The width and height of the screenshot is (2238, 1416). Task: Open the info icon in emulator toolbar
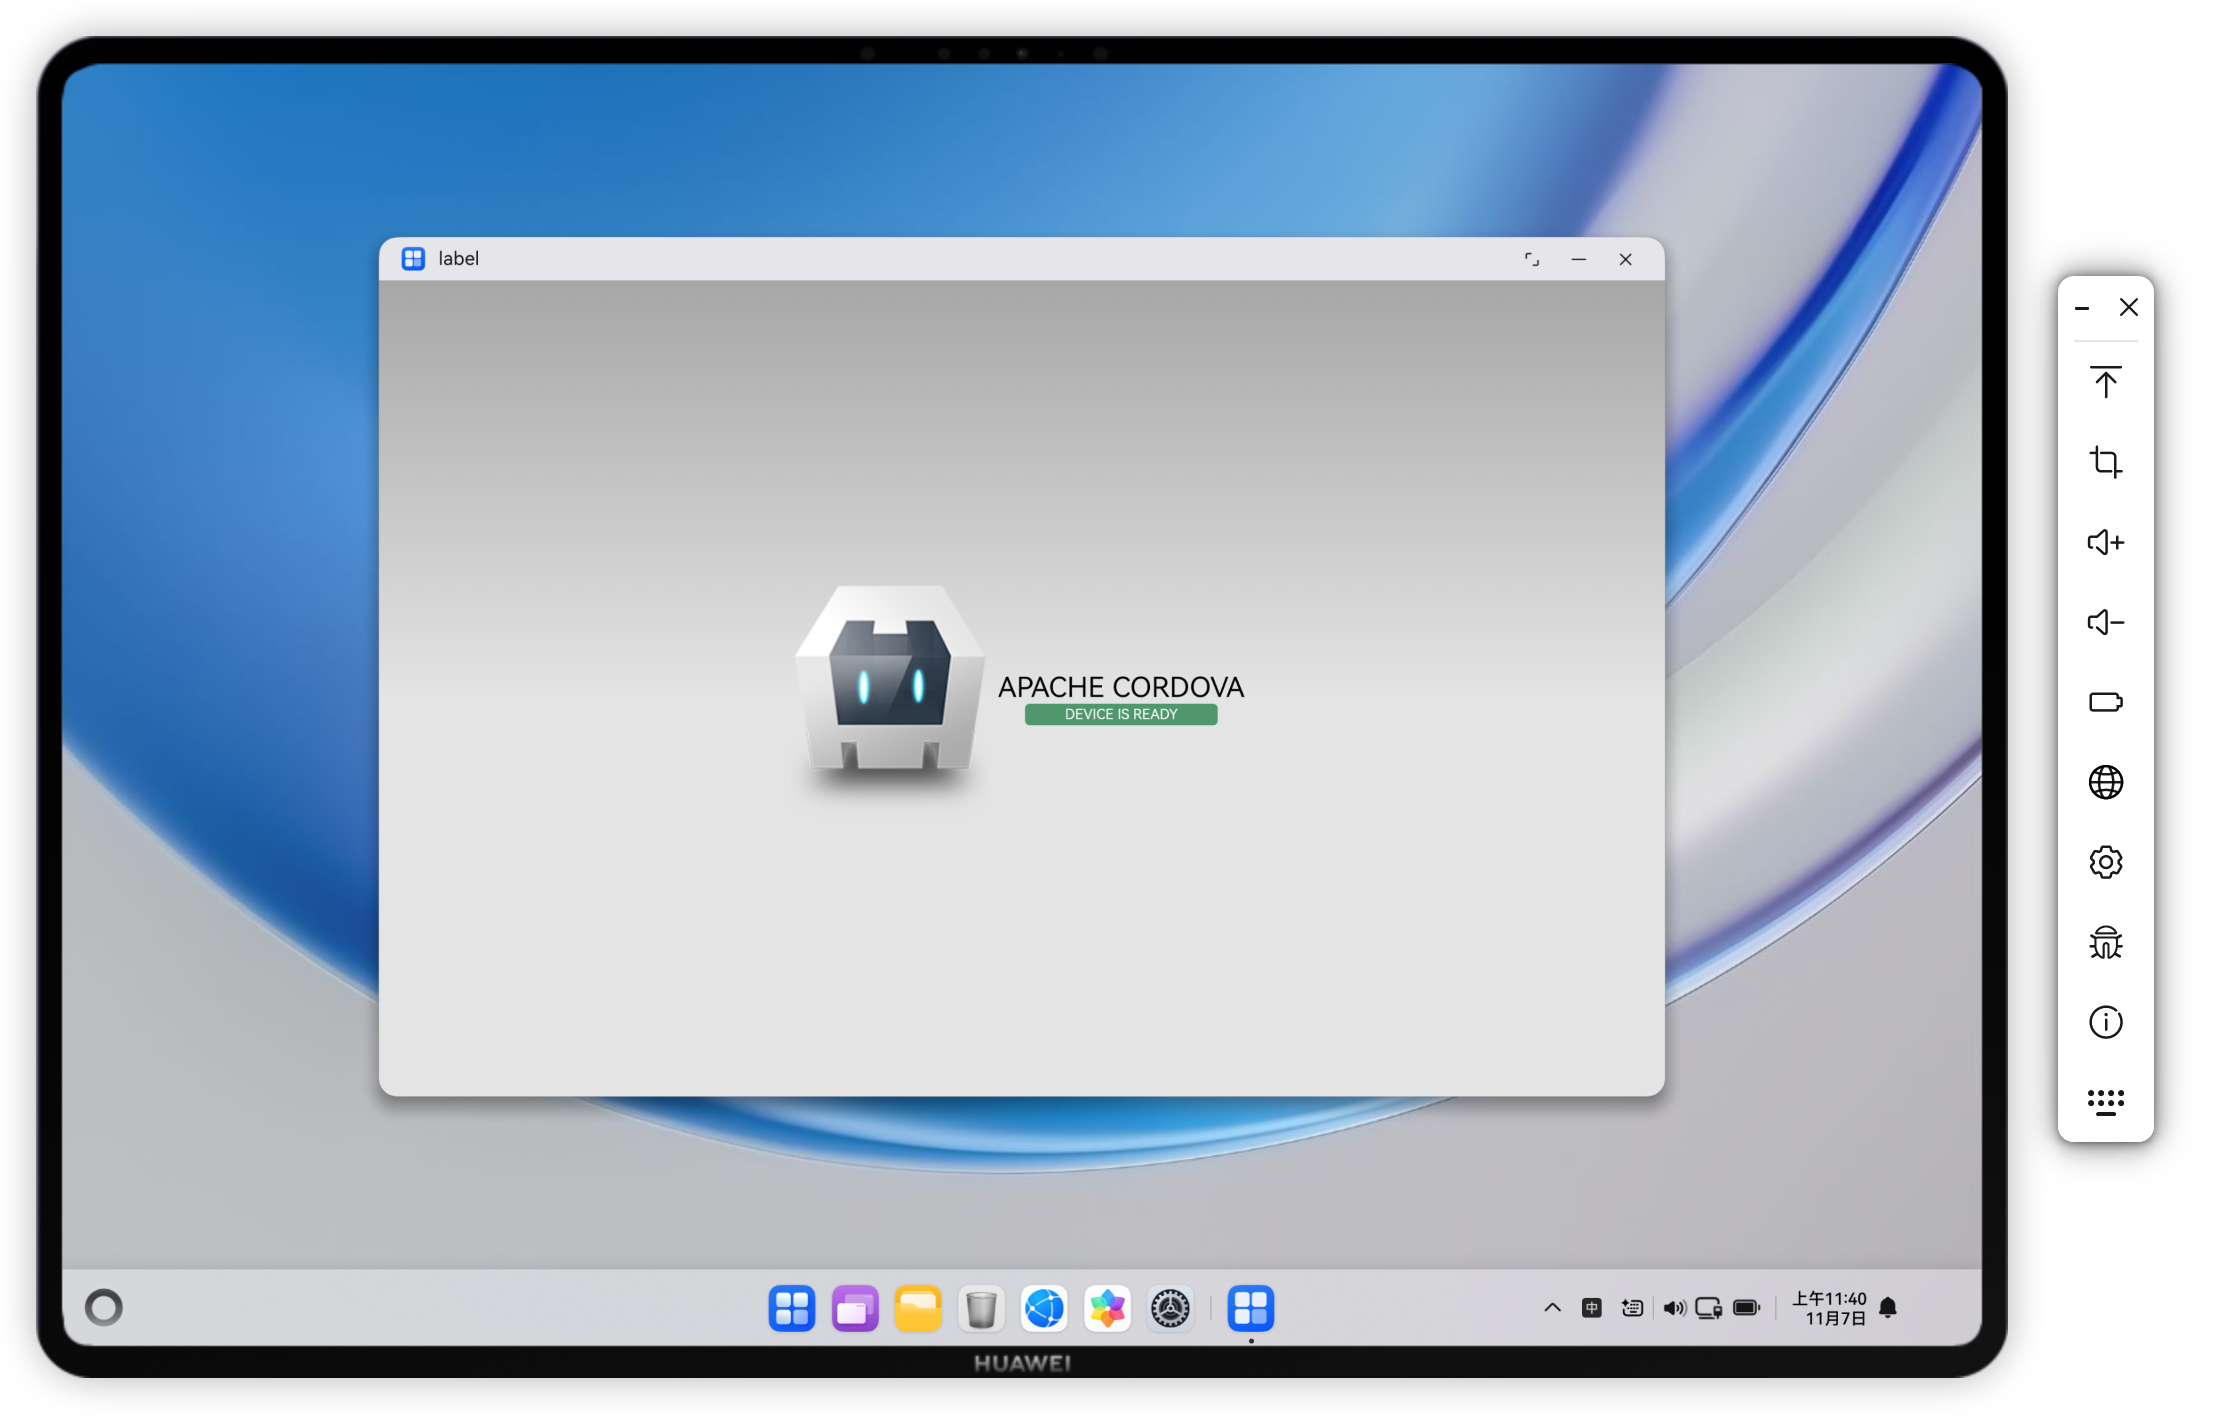tap(2105, 1022)
